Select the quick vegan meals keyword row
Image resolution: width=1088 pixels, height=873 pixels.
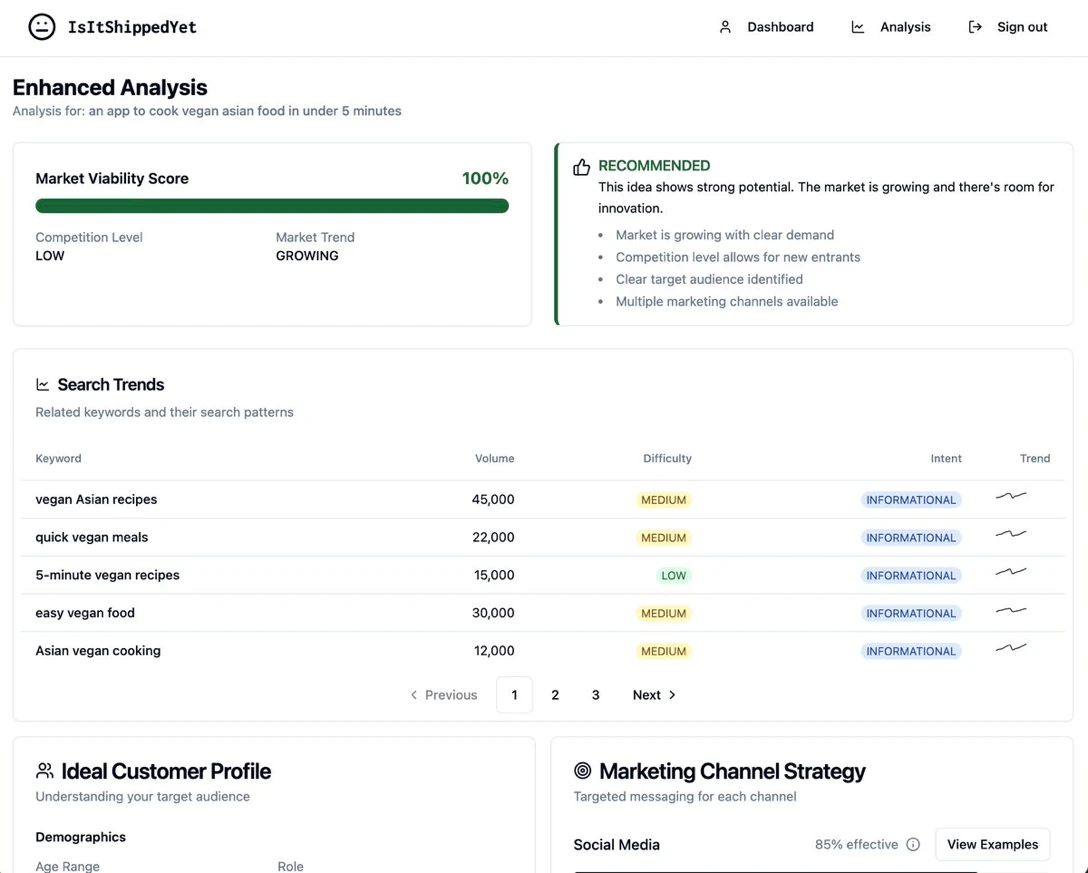point(92,537)
